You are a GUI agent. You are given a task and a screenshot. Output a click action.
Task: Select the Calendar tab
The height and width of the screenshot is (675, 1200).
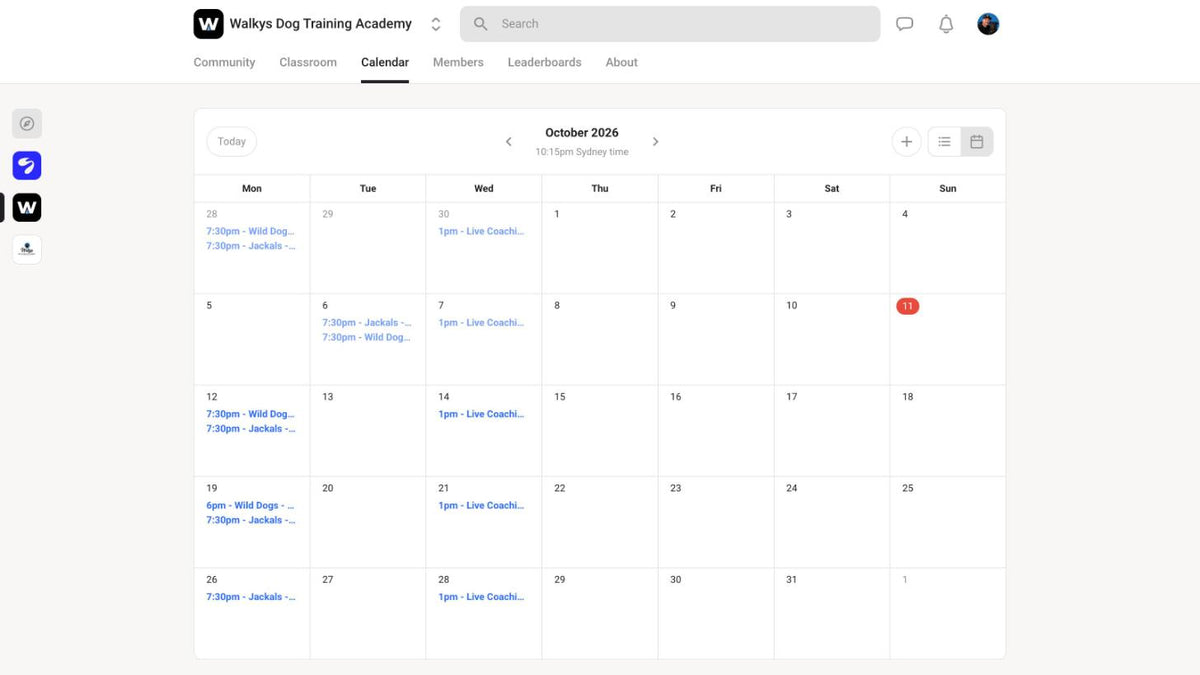point(385,62)
